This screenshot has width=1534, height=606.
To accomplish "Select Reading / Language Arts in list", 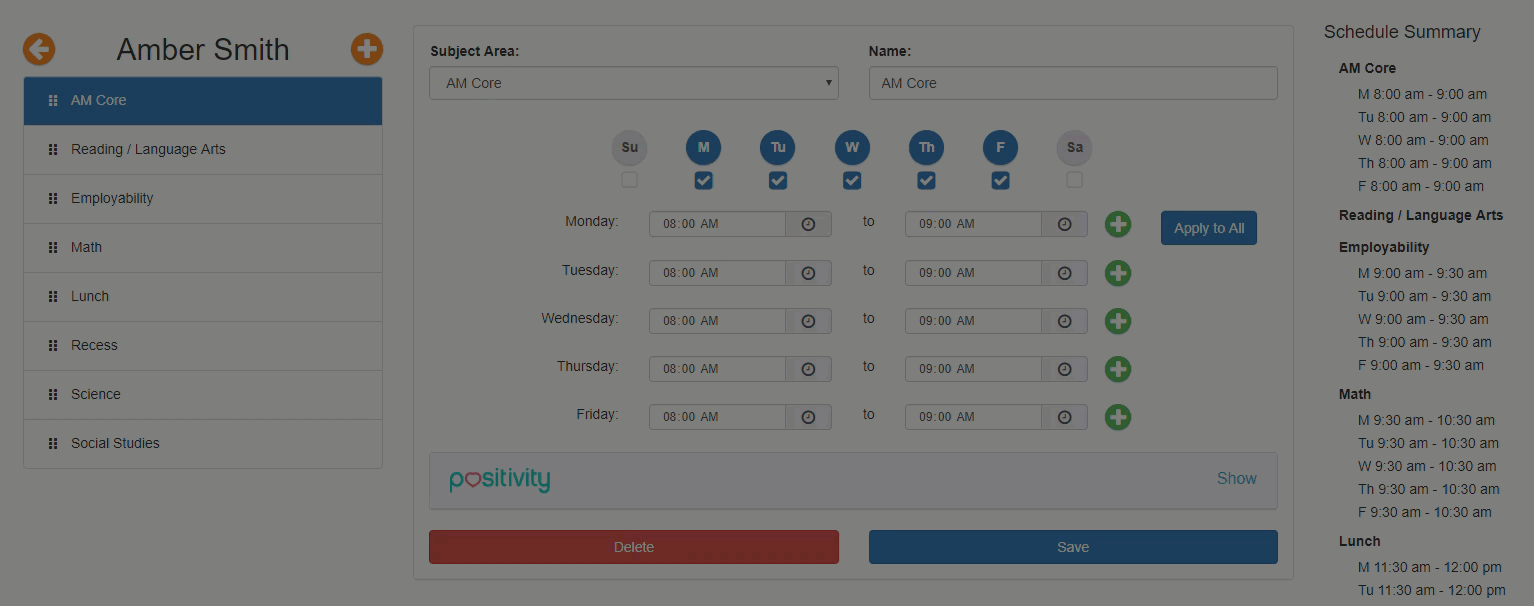I will click(203, 150).
